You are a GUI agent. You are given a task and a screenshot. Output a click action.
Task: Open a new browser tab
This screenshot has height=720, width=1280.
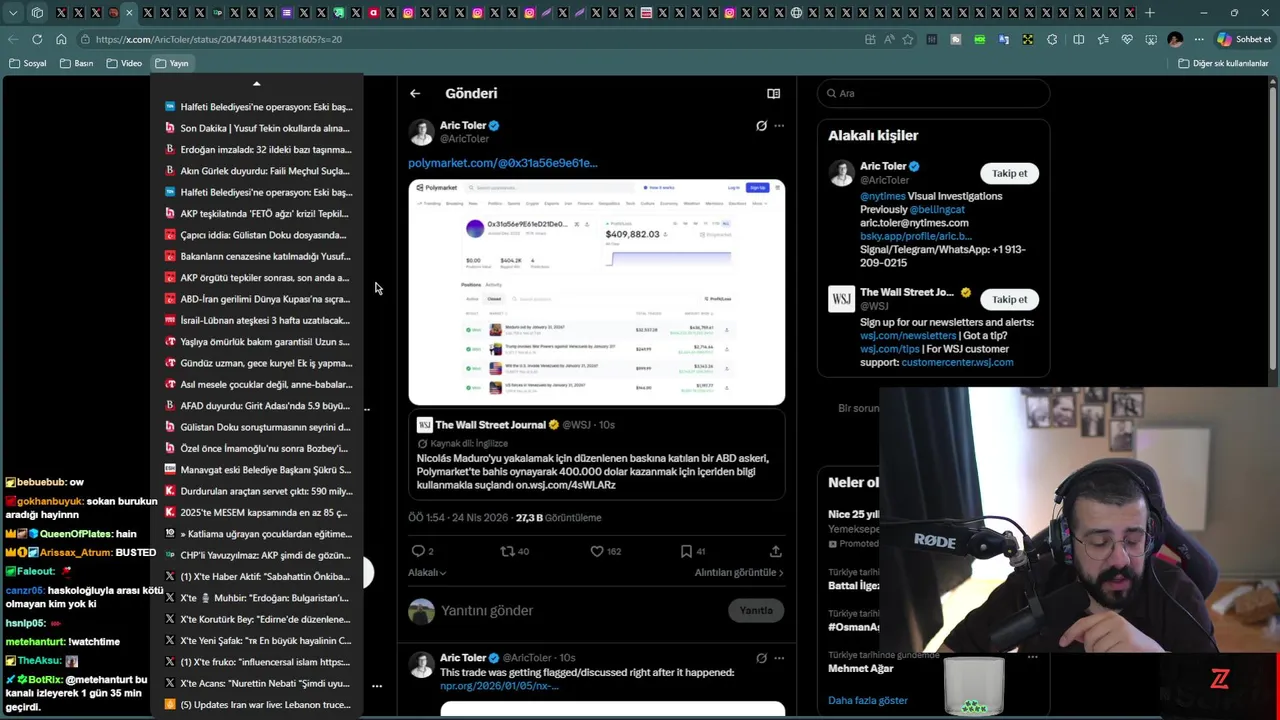1150,13
